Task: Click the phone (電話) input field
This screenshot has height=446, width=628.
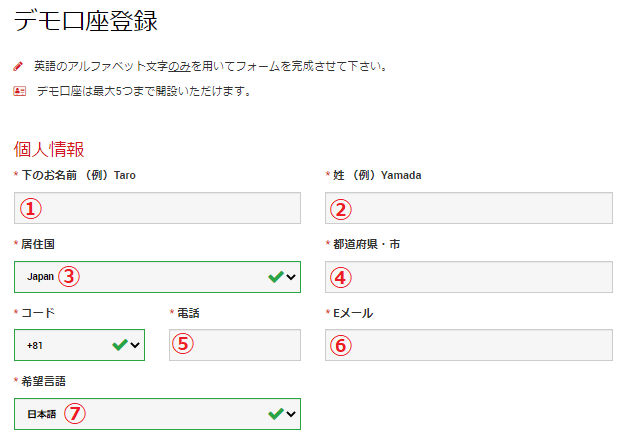Action: tap(235, 345)
